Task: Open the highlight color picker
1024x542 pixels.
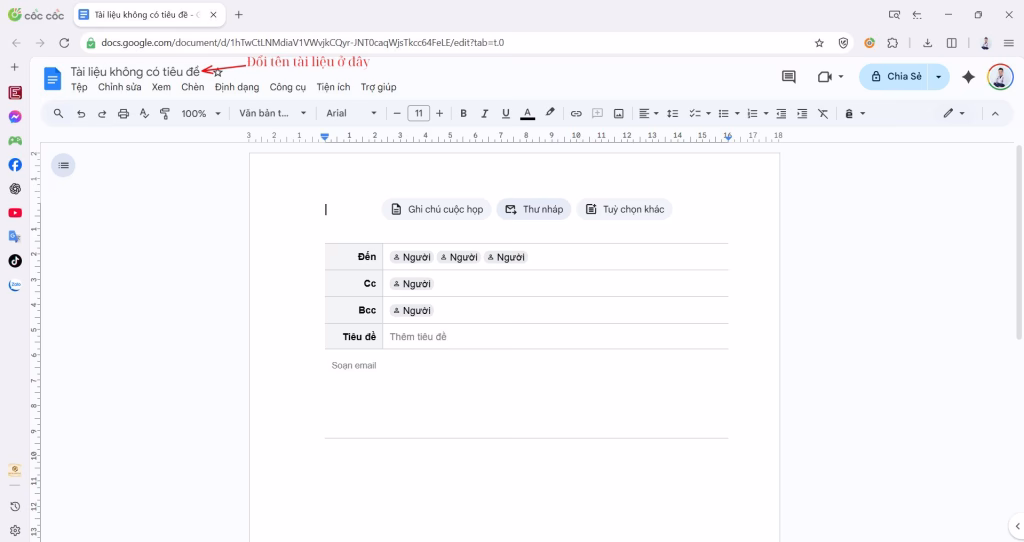Action: (550, 114)
